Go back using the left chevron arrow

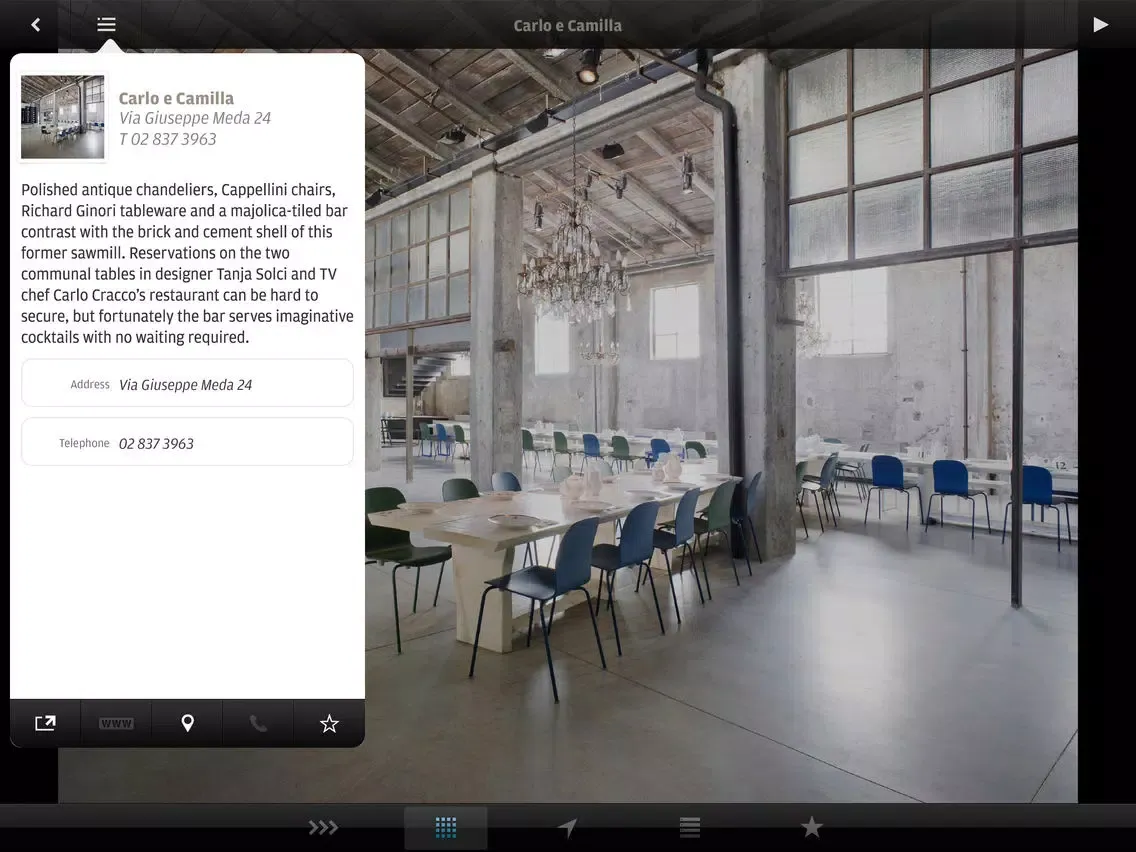(x=36, y=25)
